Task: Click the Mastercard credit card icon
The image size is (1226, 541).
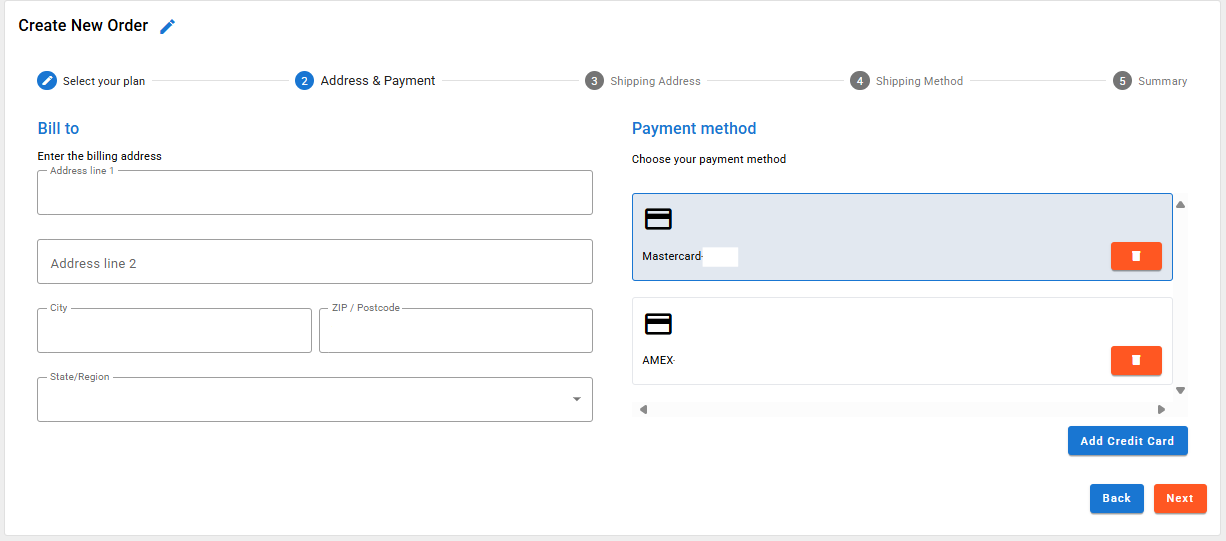Action: point(658,220)
